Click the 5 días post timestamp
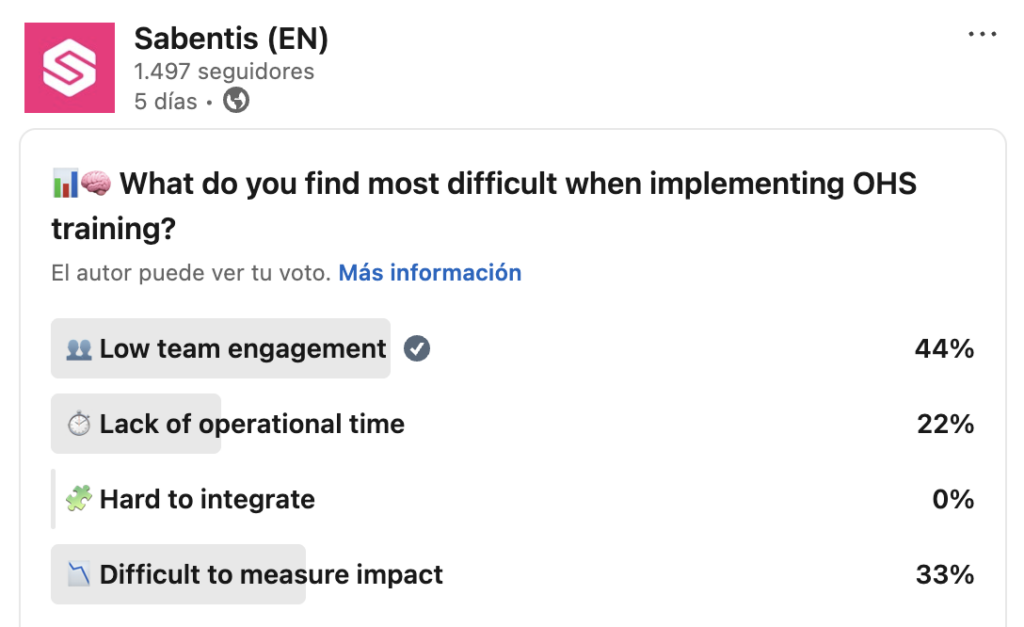Image resolution: width=1024 pixels, height=627 pixels. (x=166, y=101)
